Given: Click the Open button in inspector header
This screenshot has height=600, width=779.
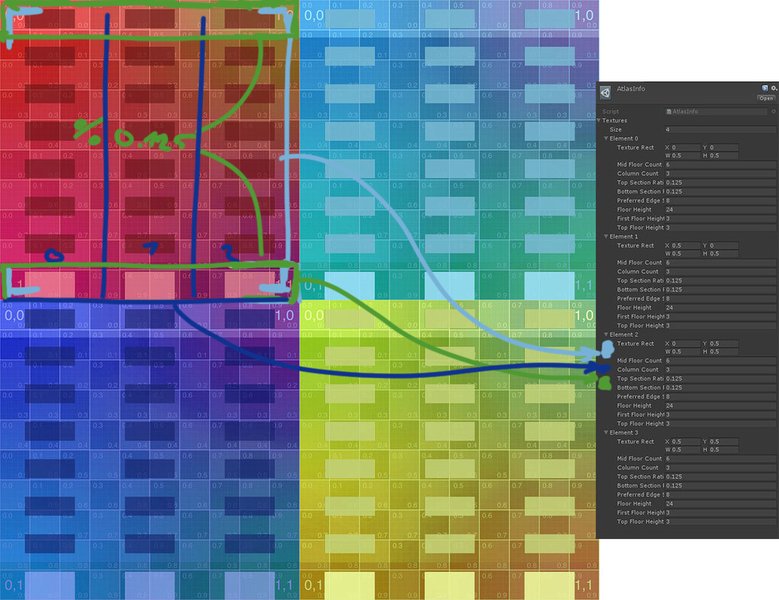Looking at the screenshot, I should pyautogui.click(x=766, y=98).
